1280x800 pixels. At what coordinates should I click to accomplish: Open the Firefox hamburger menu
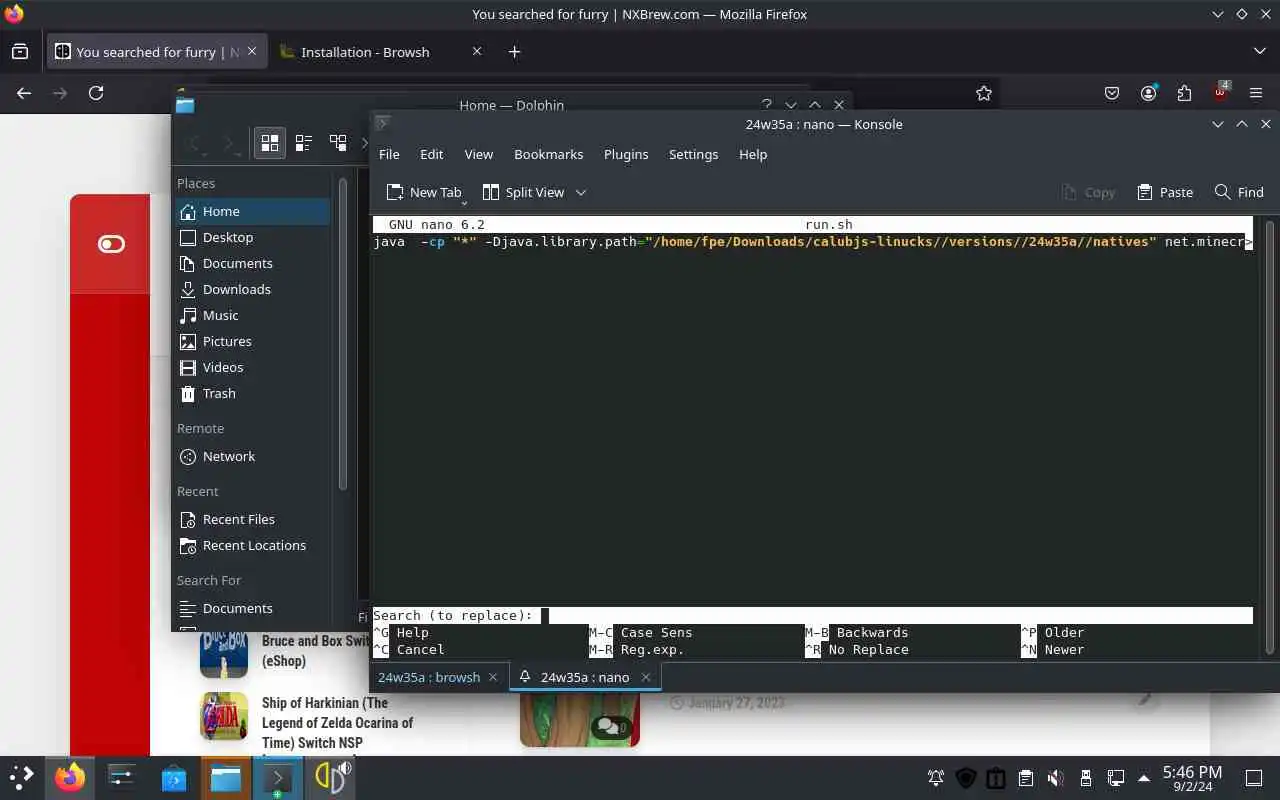click(1256, 93)
